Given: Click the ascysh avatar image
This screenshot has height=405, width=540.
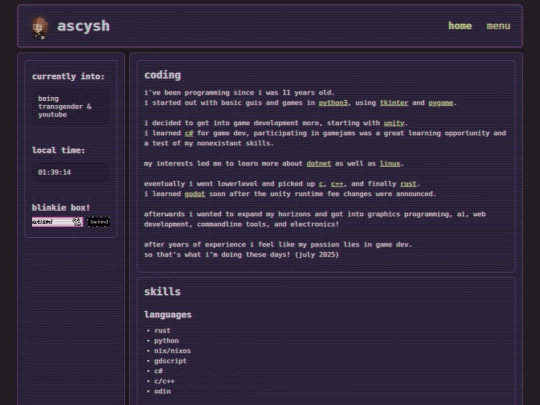Looking at the screenshot, I should coord(40,27).
